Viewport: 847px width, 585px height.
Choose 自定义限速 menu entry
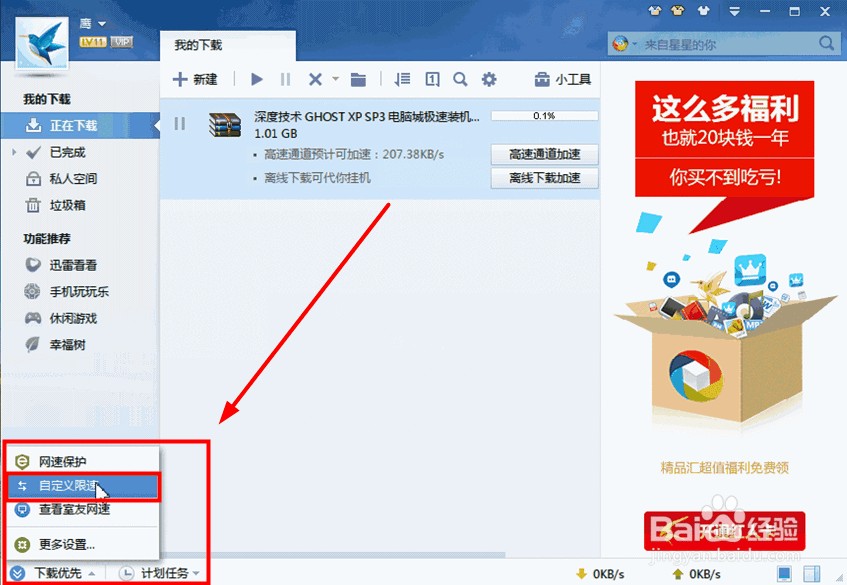(83, 486)
